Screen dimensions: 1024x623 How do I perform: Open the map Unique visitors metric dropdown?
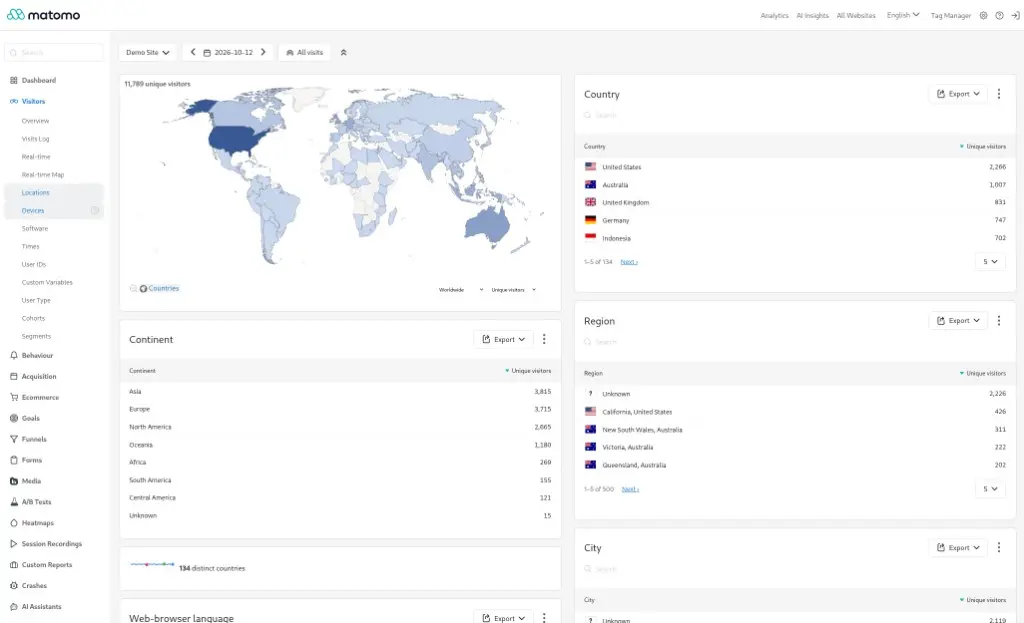(513, 289)
